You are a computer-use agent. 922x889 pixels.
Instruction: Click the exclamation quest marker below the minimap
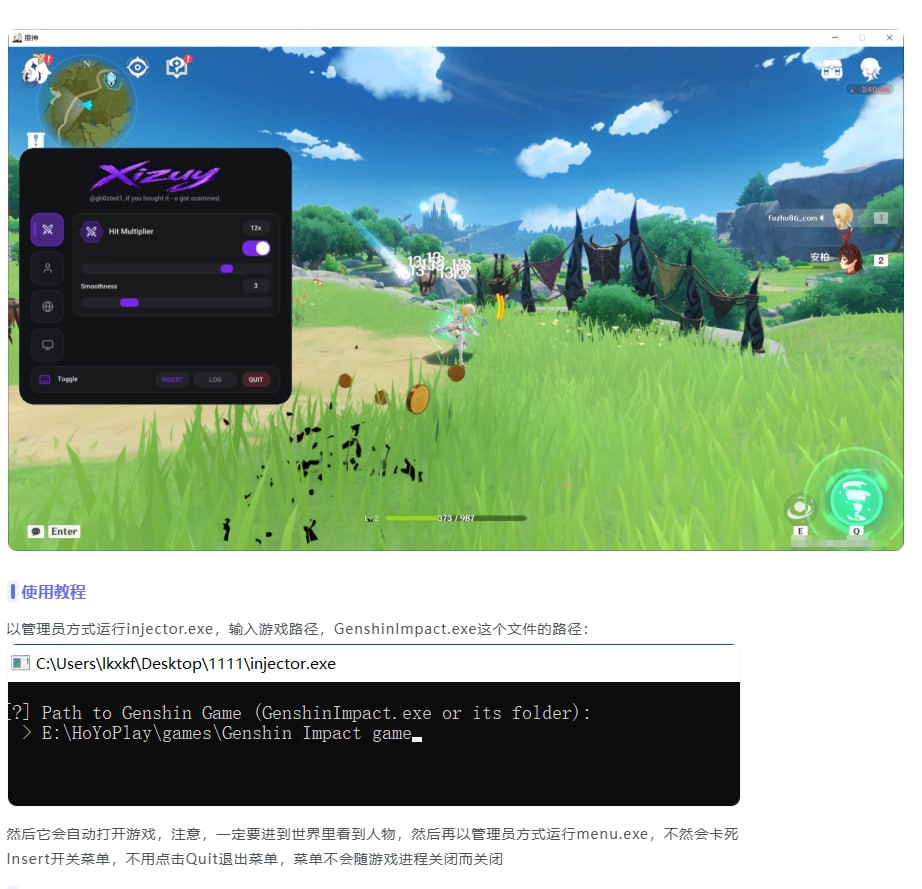point(36,140)
